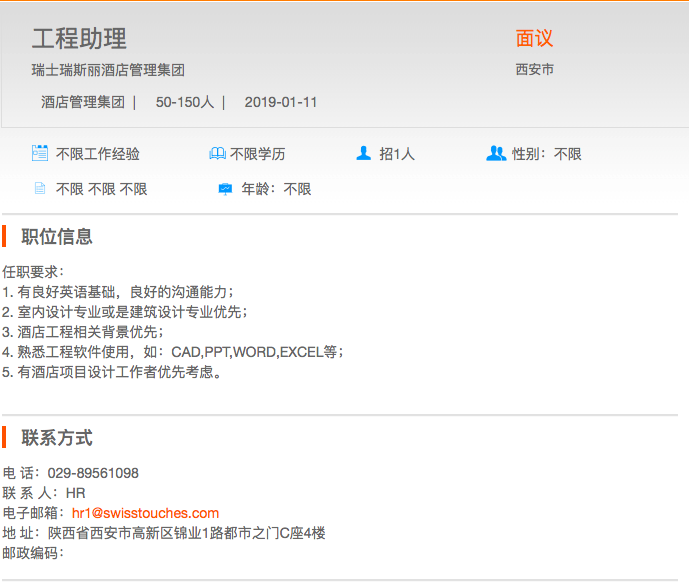Click the city label 西安市
The height and width of the screenshot is (584, 689).
coord(535,70)
